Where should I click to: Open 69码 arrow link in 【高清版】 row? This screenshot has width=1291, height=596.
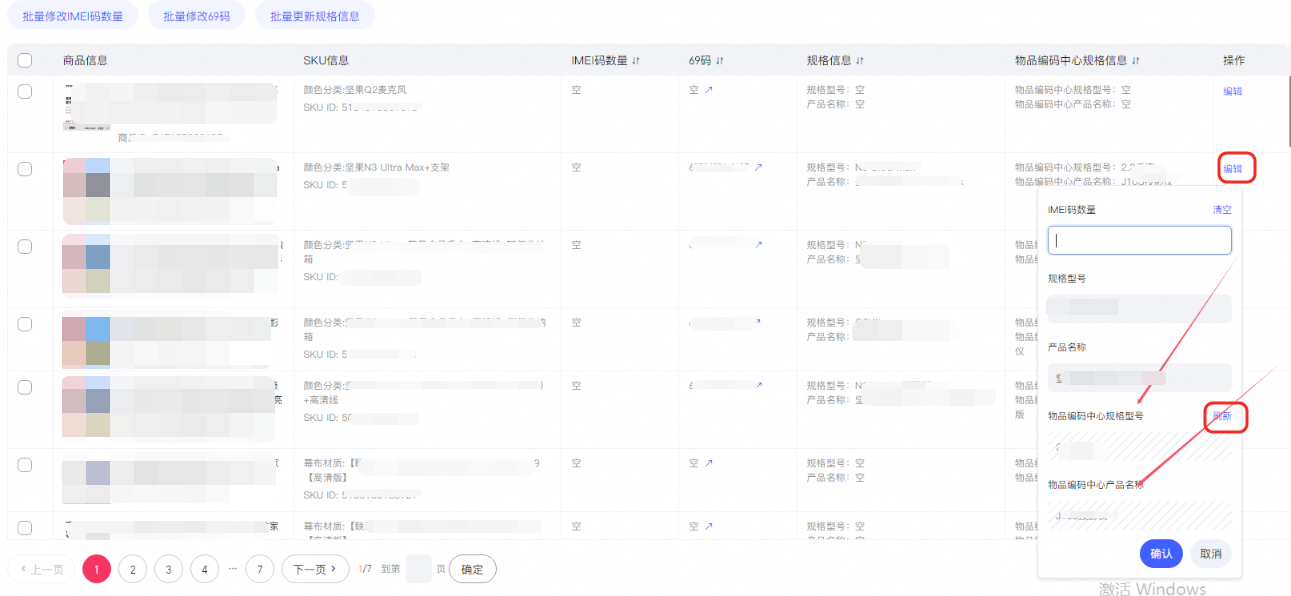click(709, 463)
